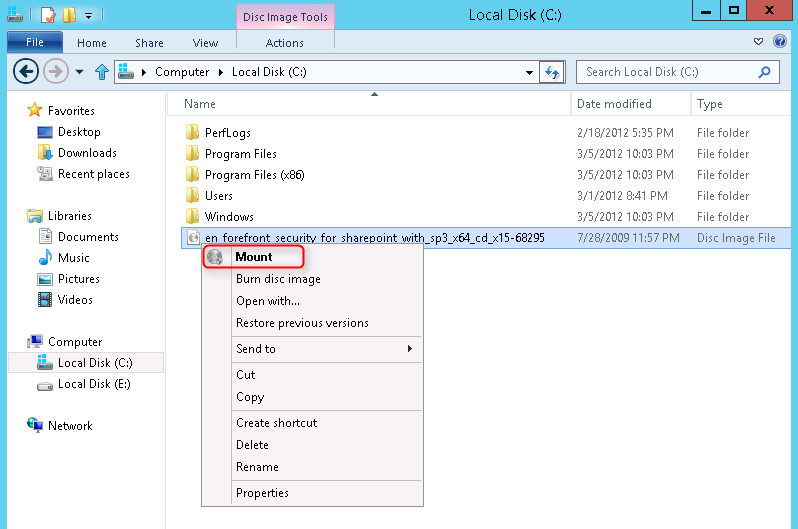This screenshot has height=529, width=798.
Task: Choose Restore previous versions
Action: click(312, 323)
